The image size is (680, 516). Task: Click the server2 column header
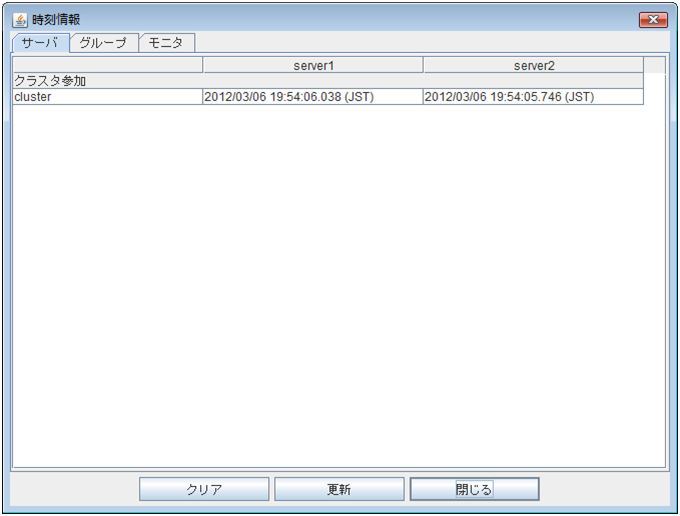[533, 65]
